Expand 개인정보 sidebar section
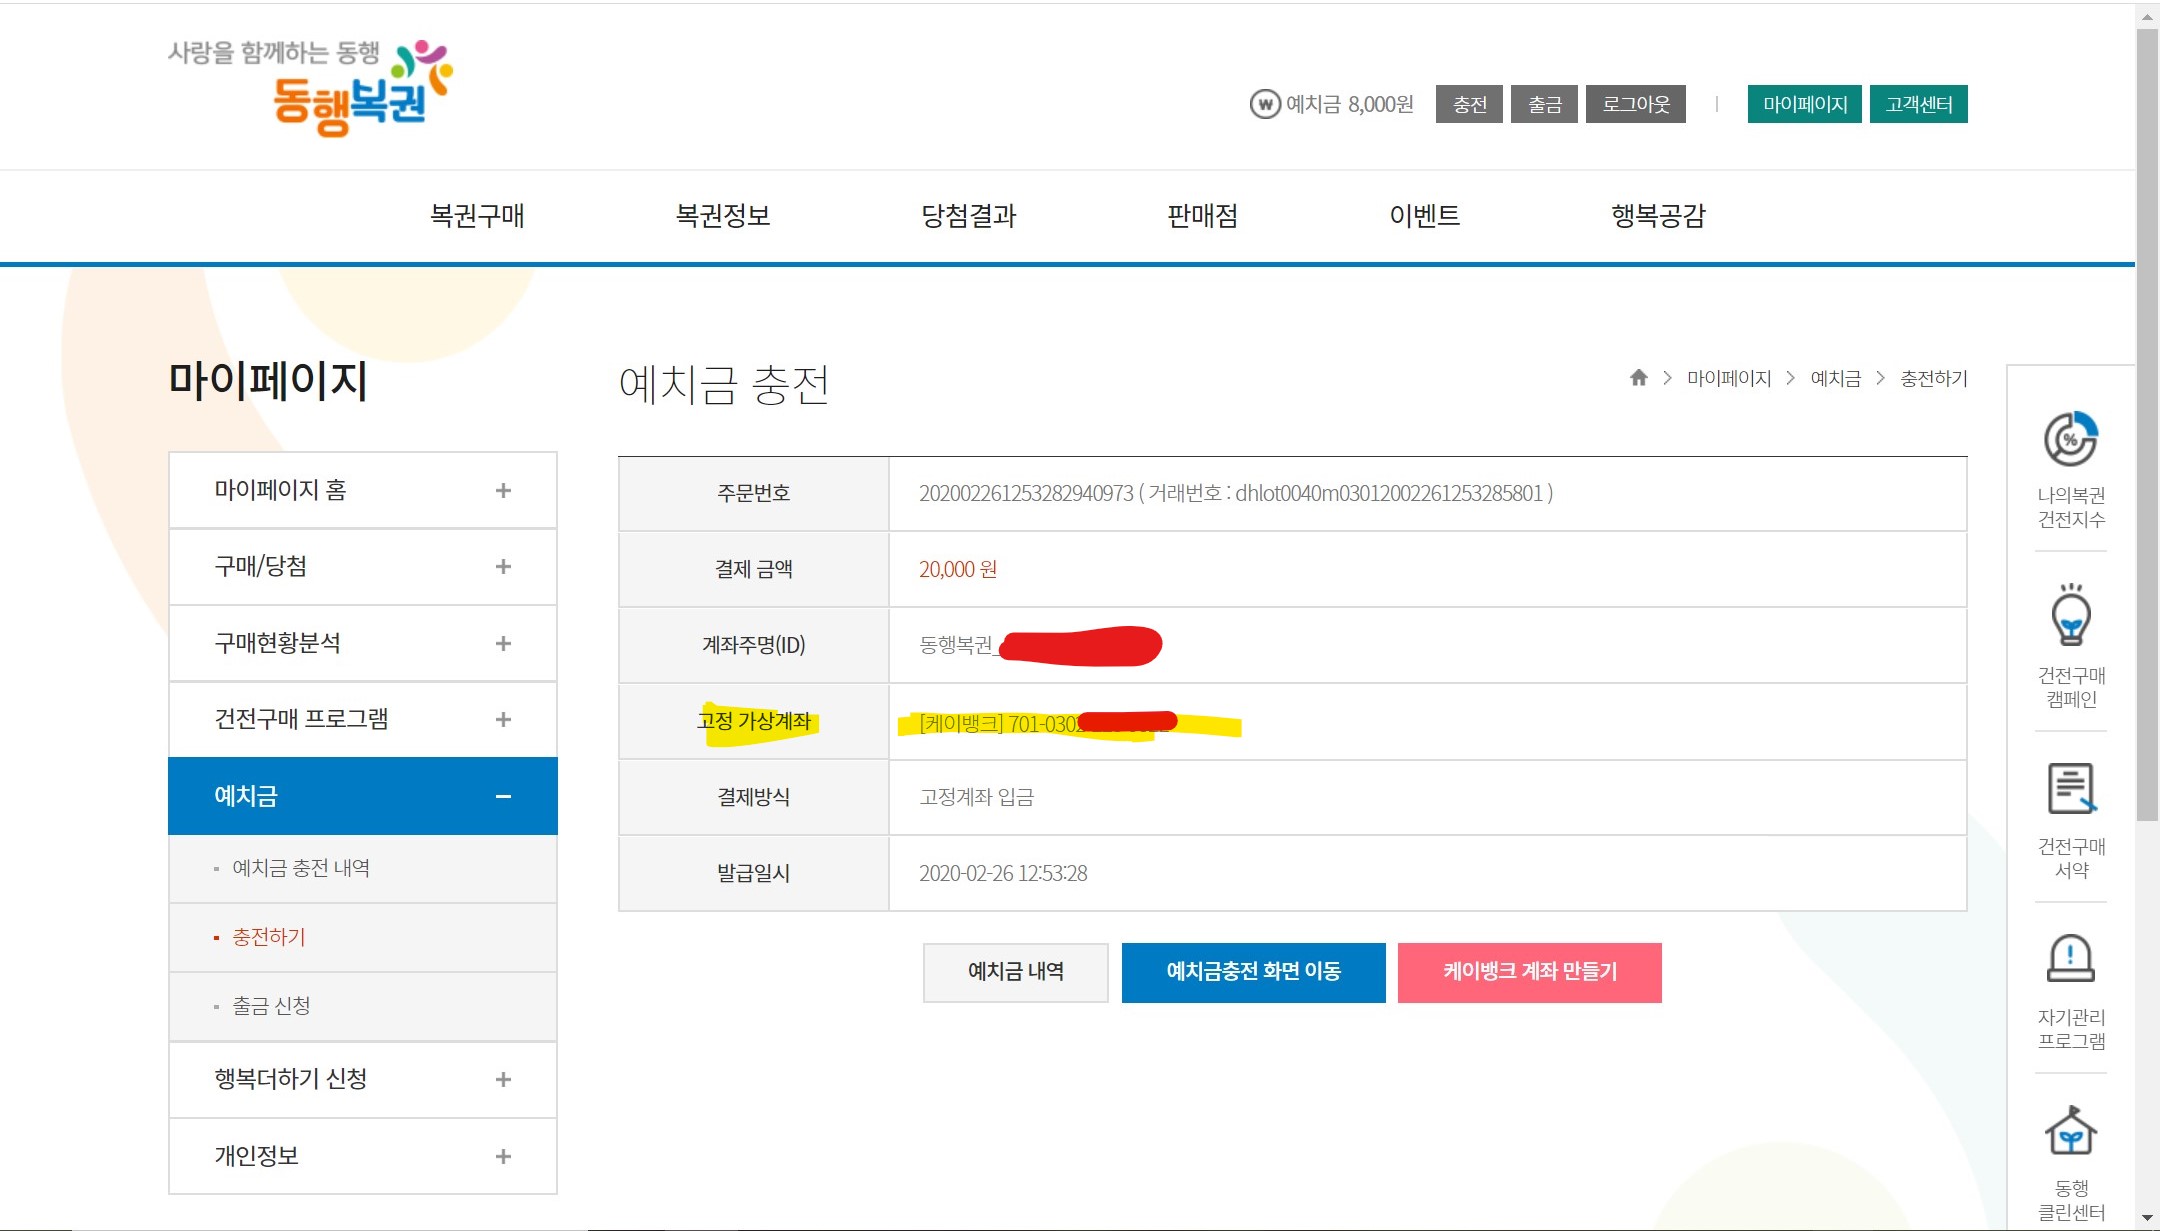 tap(503, 1156)
